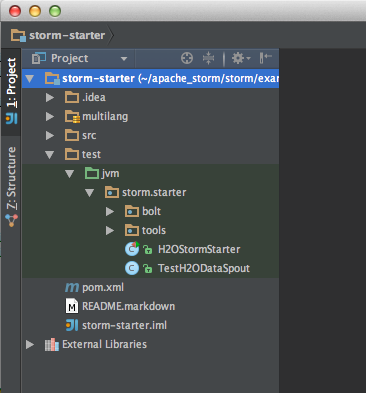Click the TestH2ODataSpout class icon
This screenshot has height=393, width=366.
[132, 268]
